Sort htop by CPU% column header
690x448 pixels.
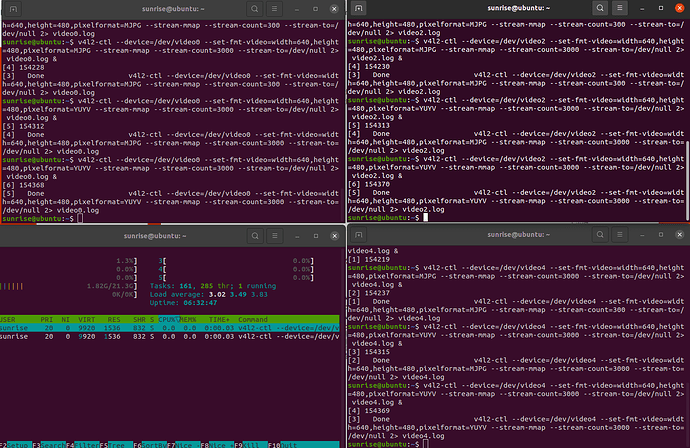169,319
